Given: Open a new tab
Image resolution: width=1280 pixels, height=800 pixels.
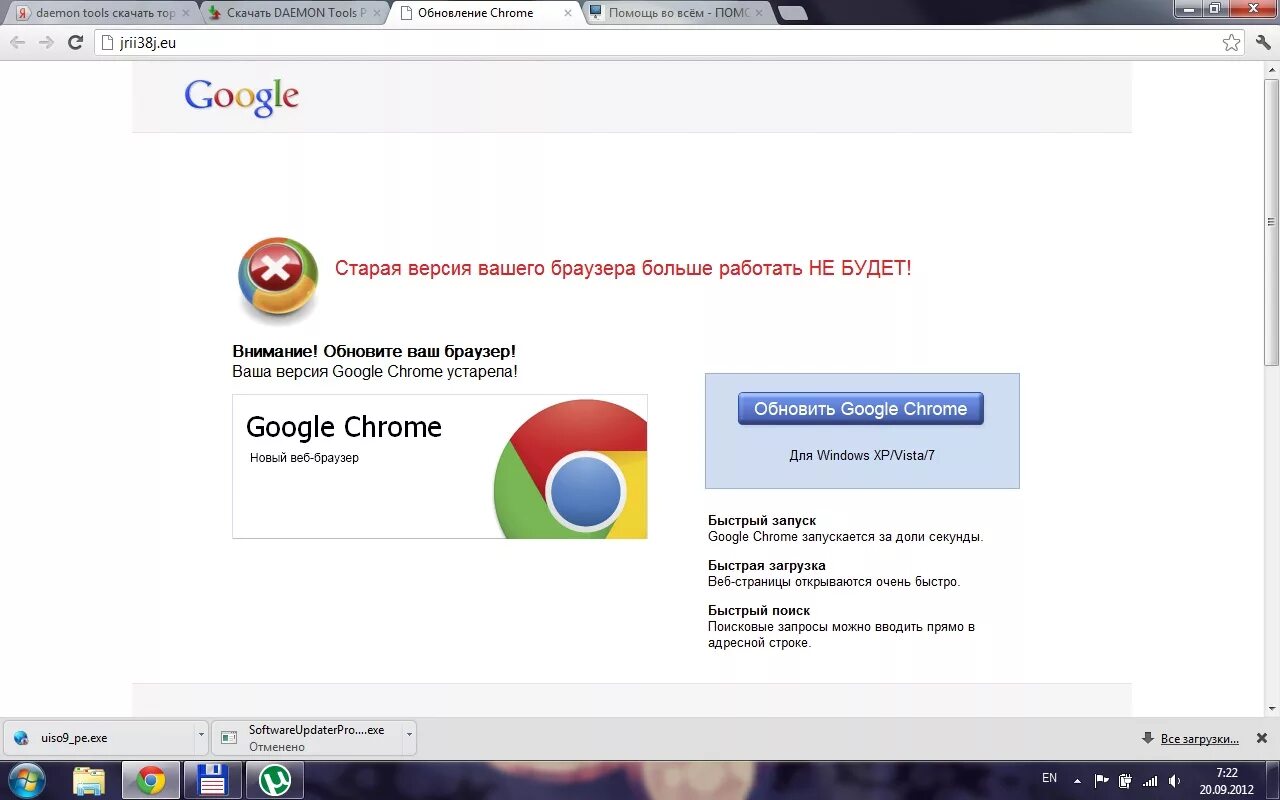Looking at the screenshot, I should point(792,13).
